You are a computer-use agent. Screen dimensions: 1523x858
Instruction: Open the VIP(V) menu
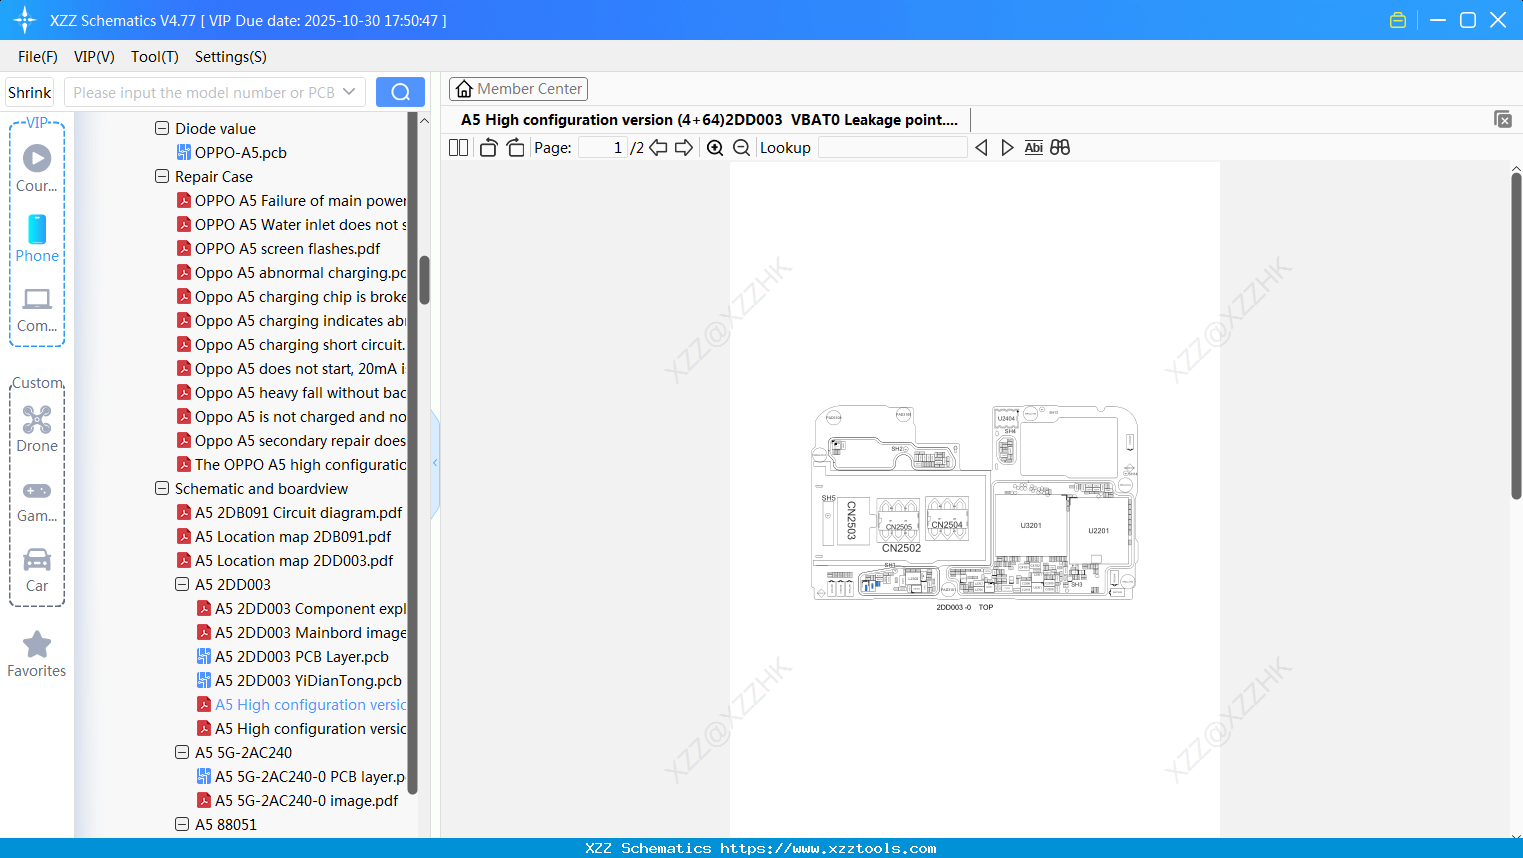pyautogui.click(x=94, y=57)
